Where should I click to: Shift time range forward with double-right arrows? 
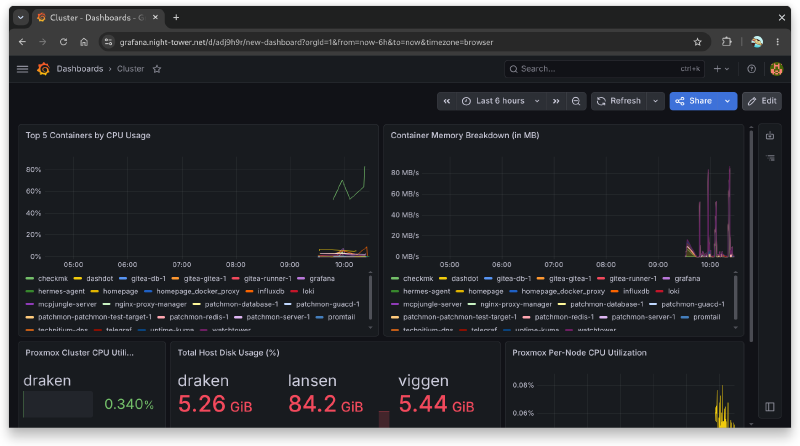(x=556, y=101)
